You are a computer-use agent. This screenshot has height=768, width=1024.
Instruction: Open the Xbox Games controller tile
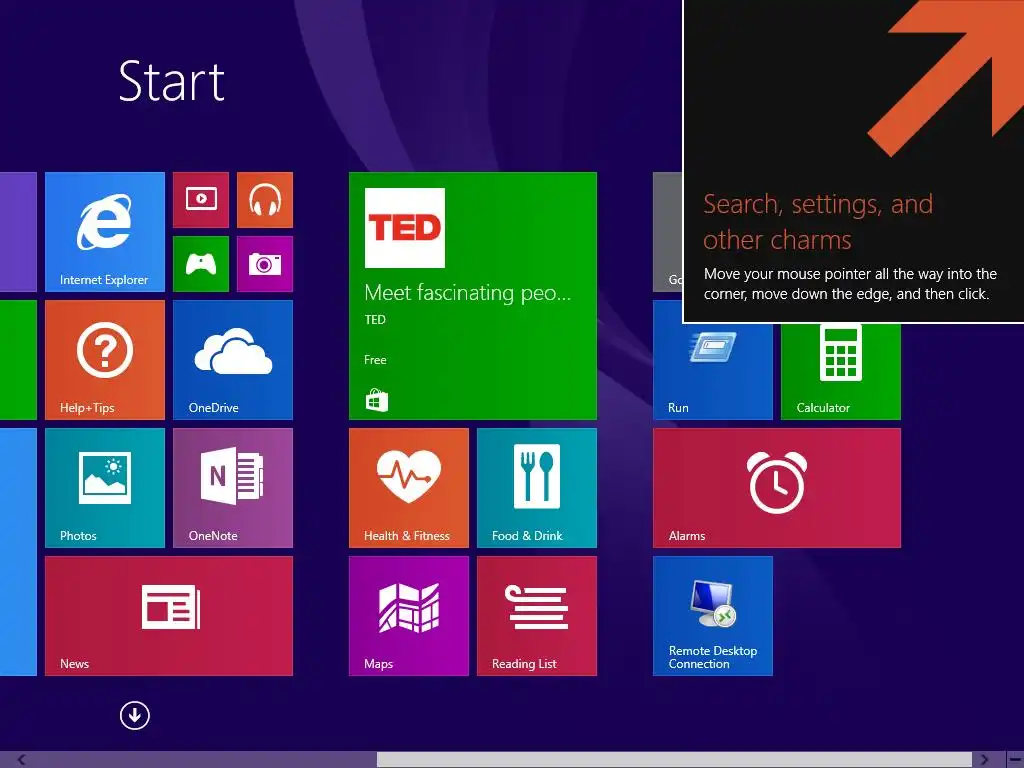click(x=201, y=264)
